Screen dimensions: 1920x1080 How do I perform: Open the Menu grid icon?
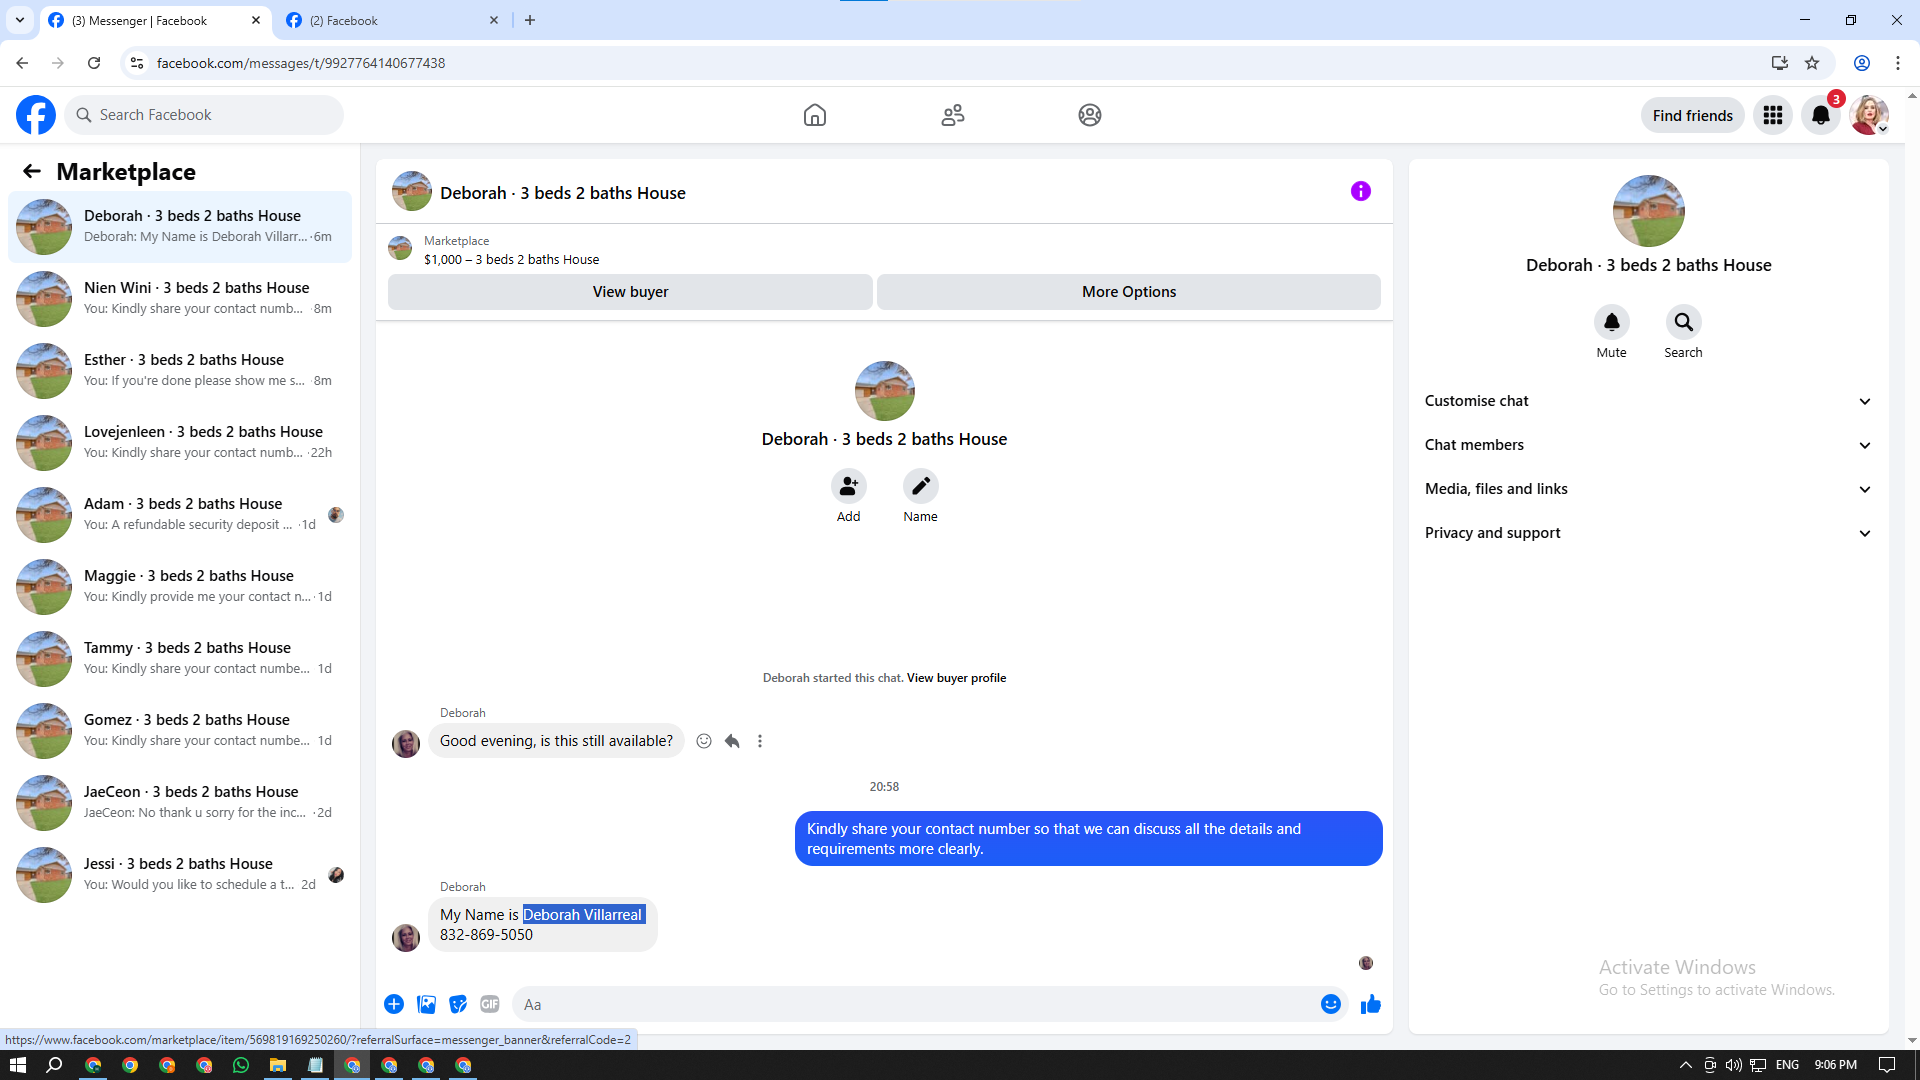(x=1773, y=115)
